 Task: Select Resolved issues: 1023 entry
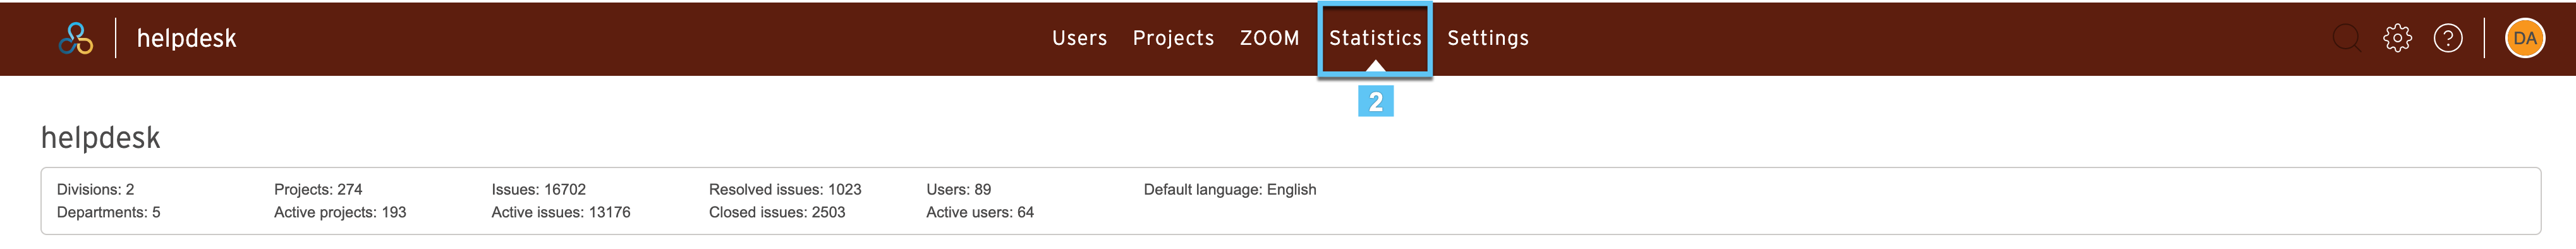click(x=785, y=189)
